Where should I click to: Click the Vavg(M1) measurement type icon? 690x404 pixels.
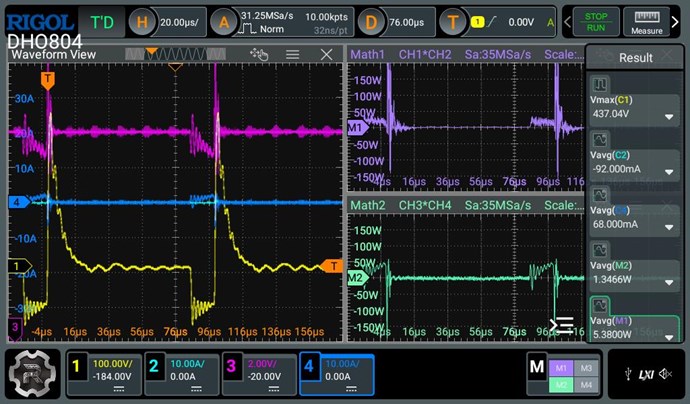(x=600, y=305)
